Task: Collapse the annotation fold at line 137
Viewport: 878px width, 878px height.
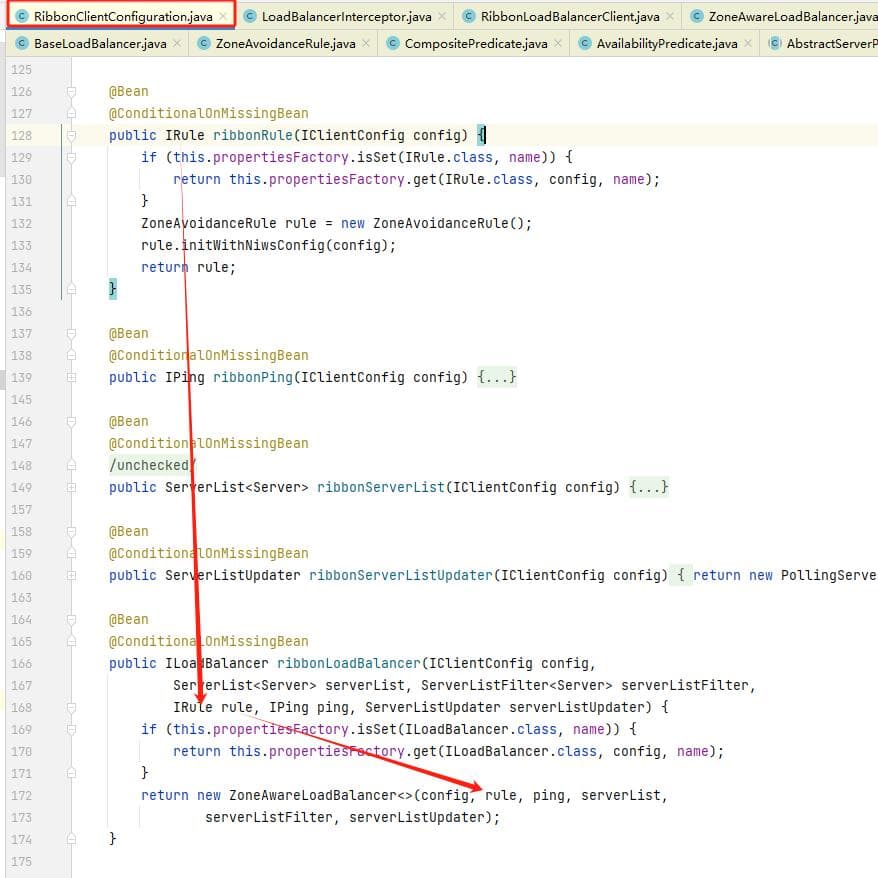Action: (71, 334)
